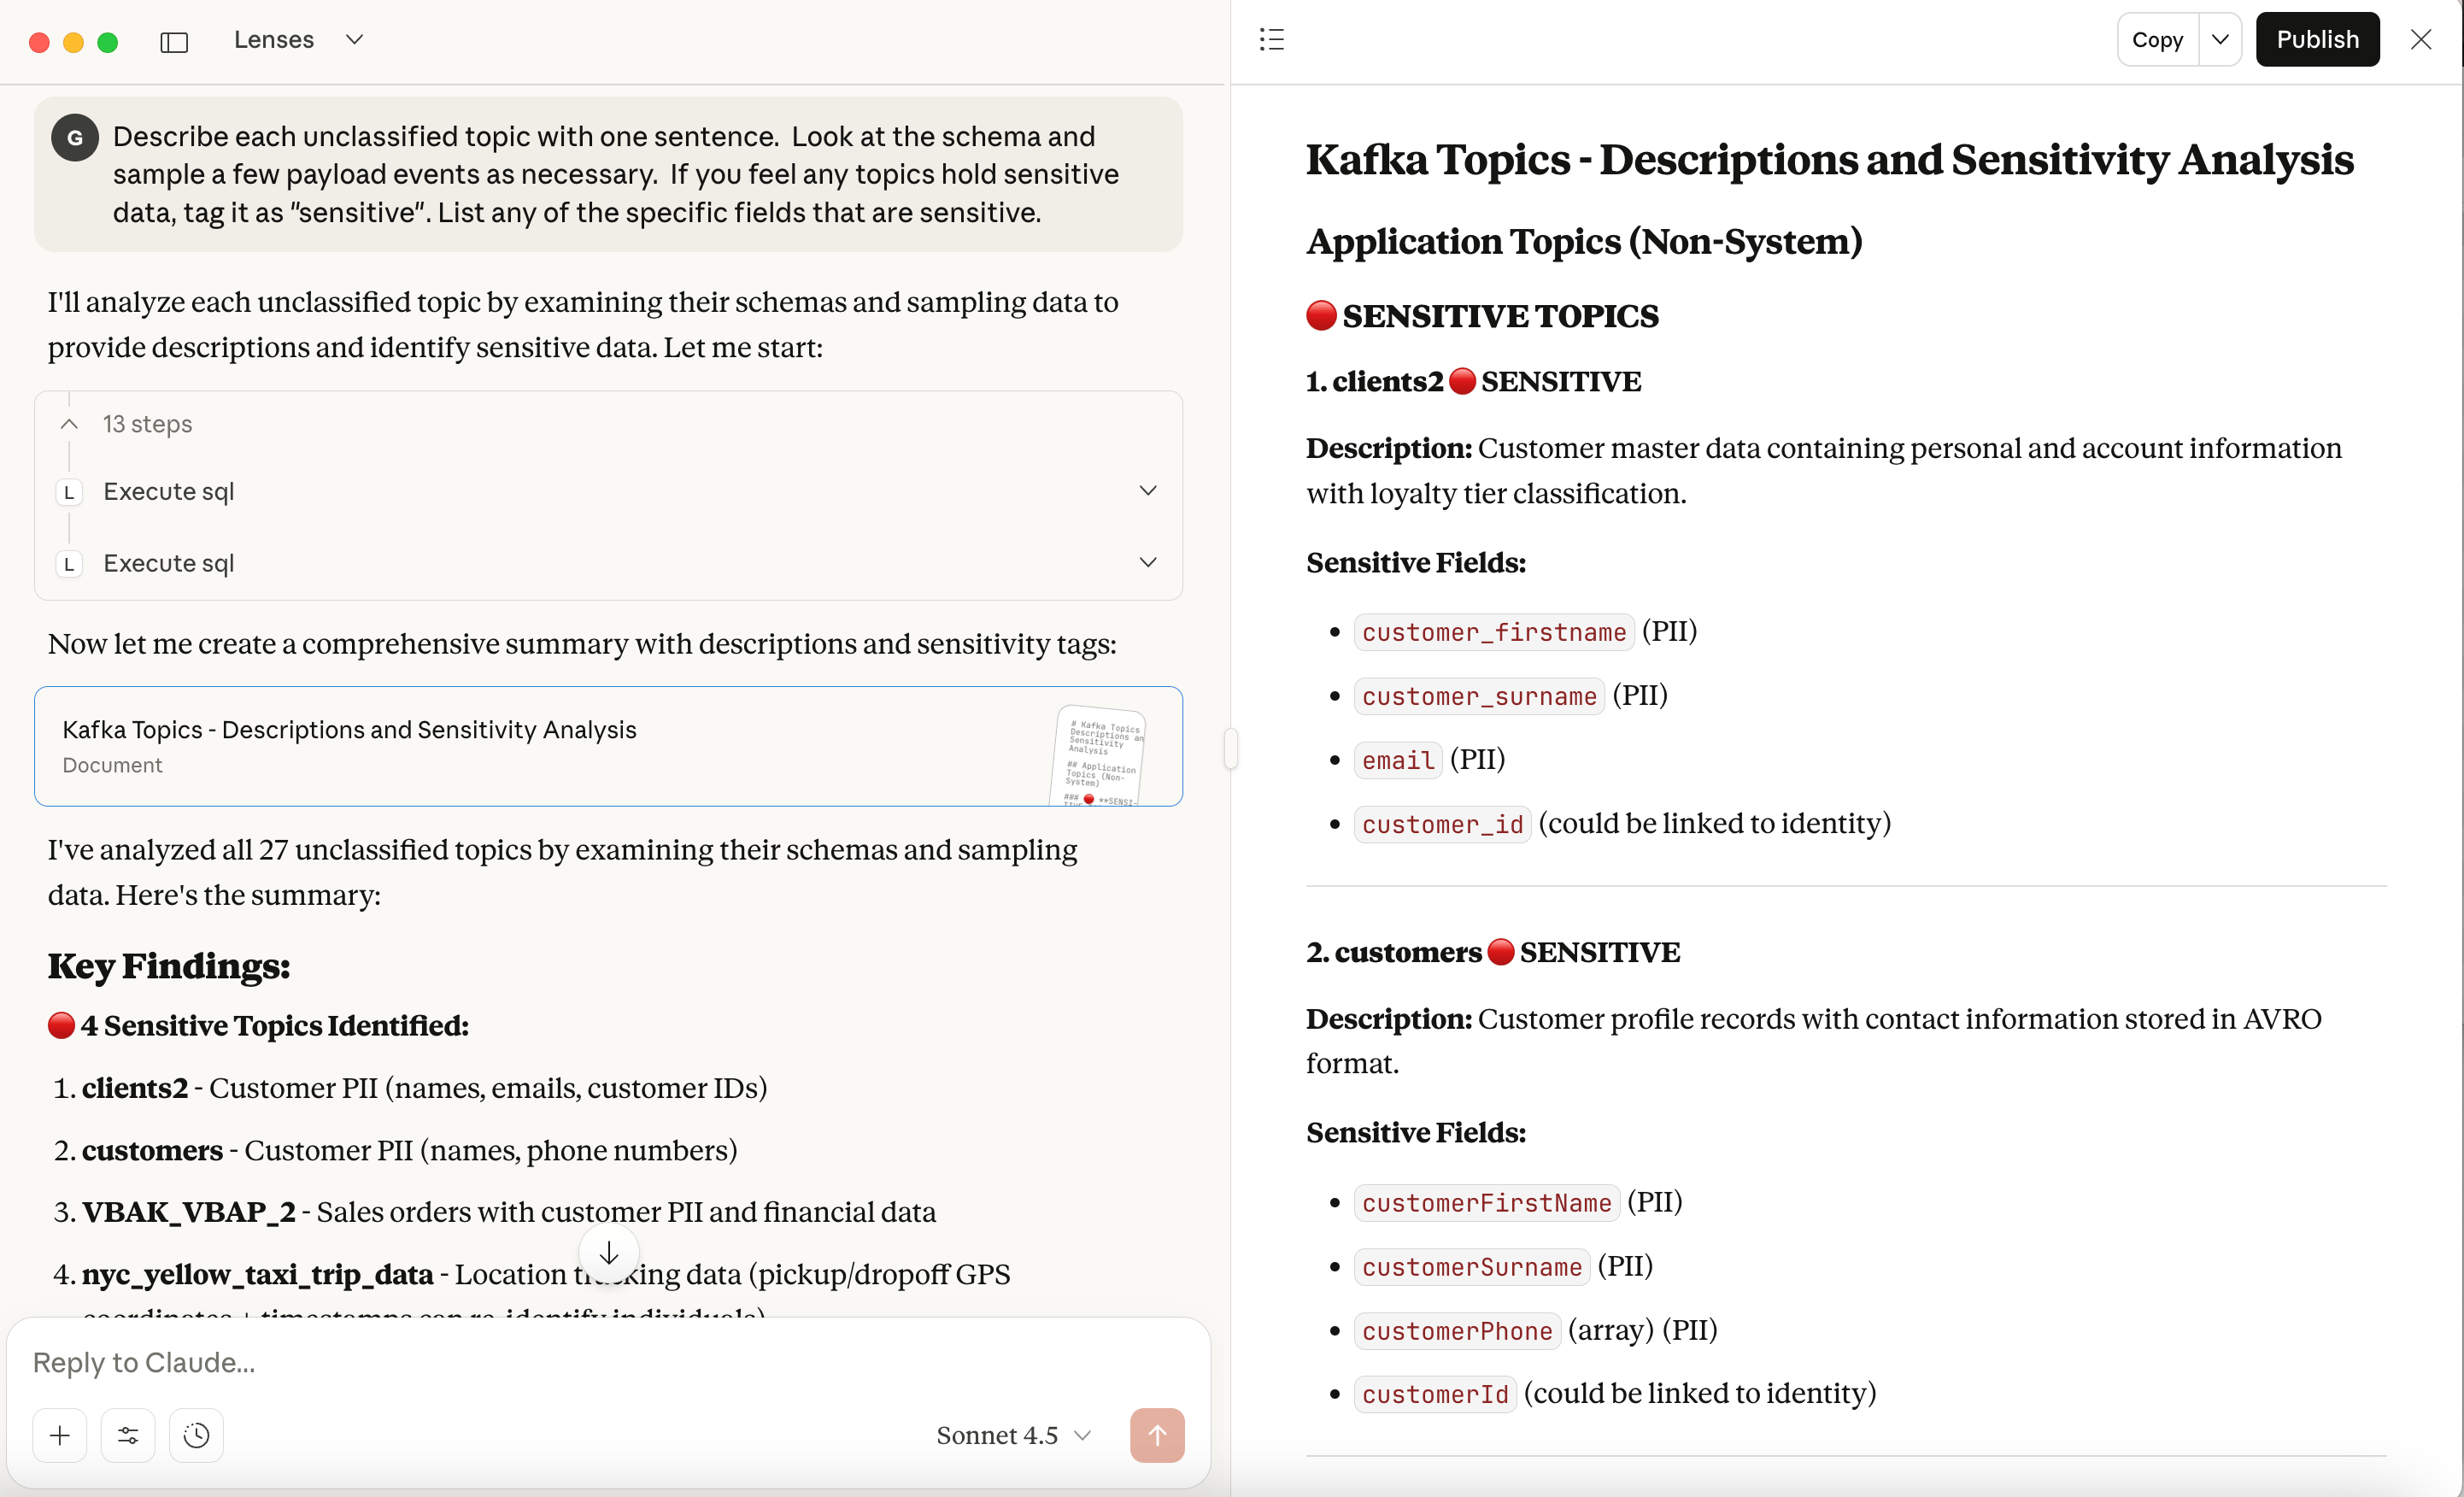Click the plus icon in the reply bar

click(59, 1435)
